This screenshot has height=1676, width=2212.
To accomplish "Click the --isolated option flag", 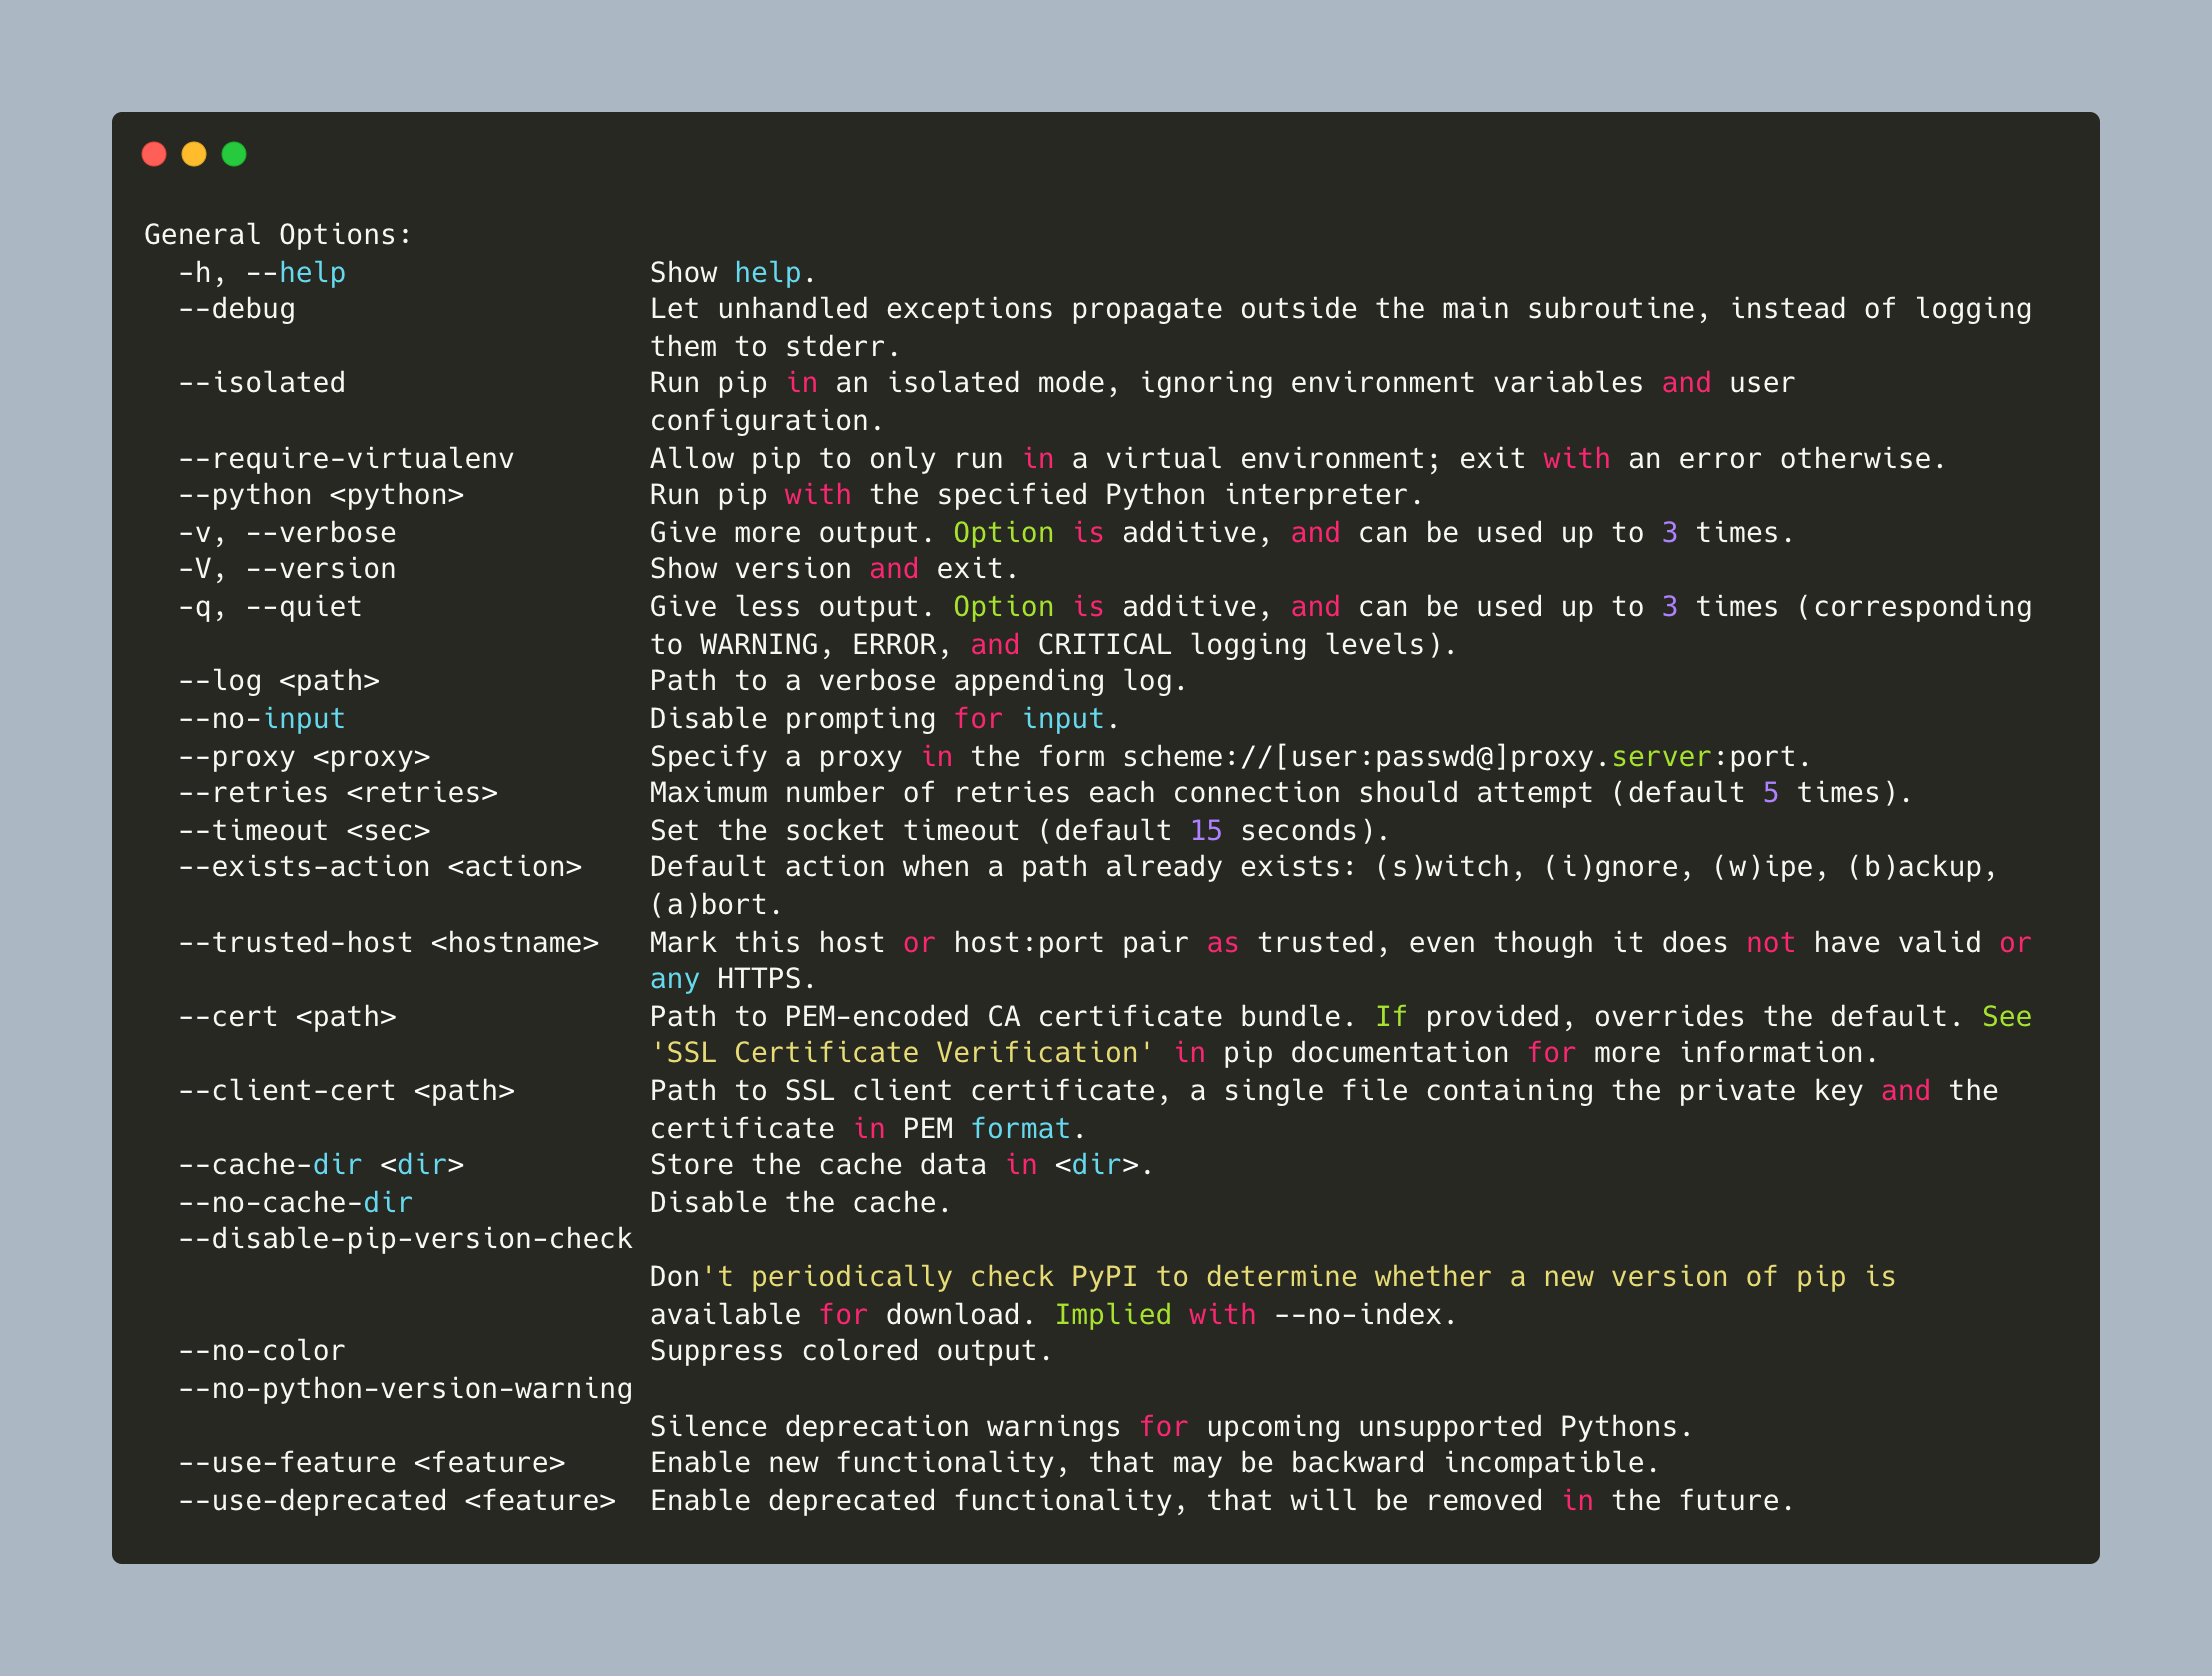I will [262, 383].
